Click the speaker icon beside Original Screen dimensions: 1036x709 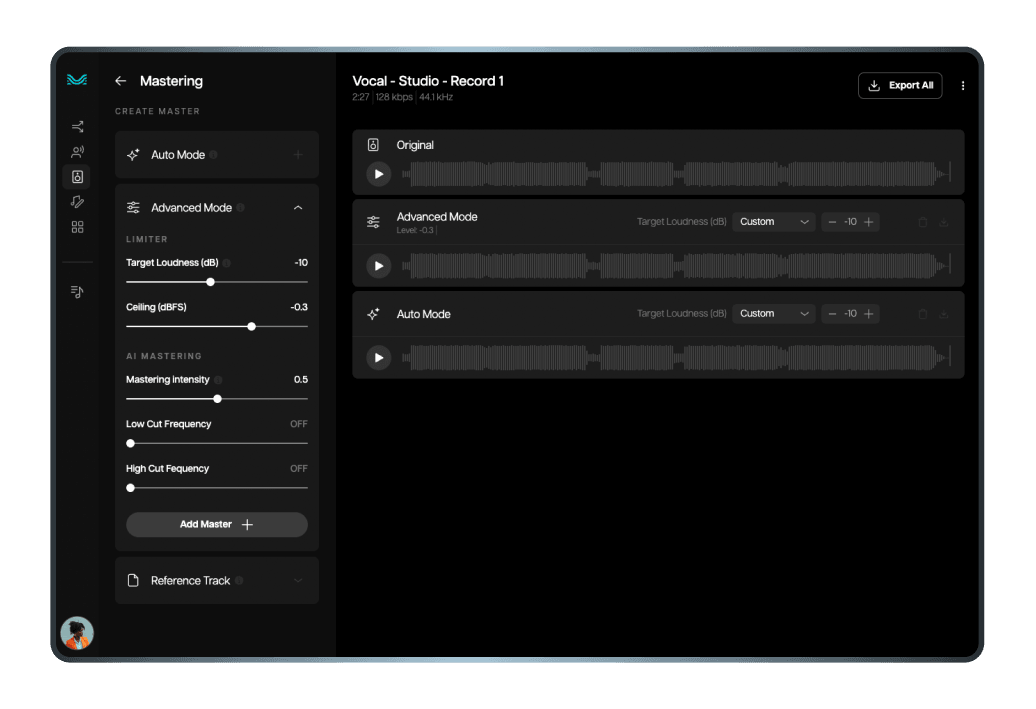[x=373, y=145]
